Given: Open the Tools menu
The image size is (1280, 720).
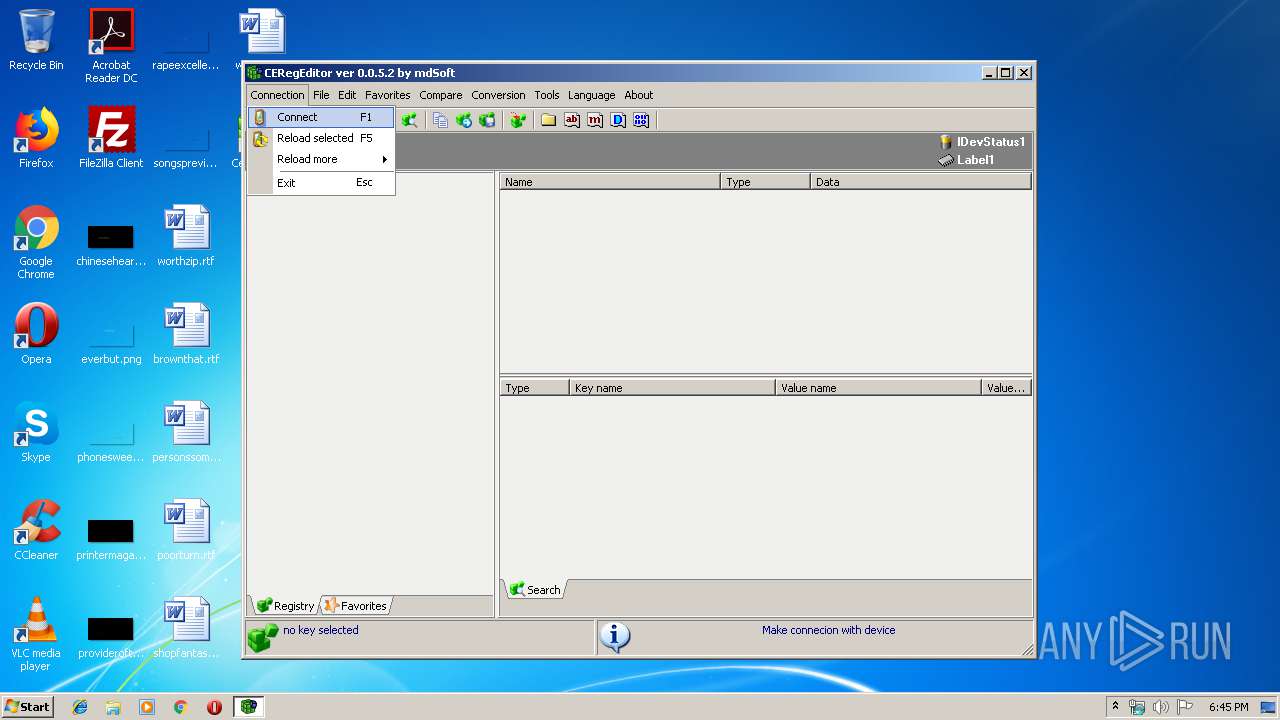Looking at the screenshot, I should (547, 95).
